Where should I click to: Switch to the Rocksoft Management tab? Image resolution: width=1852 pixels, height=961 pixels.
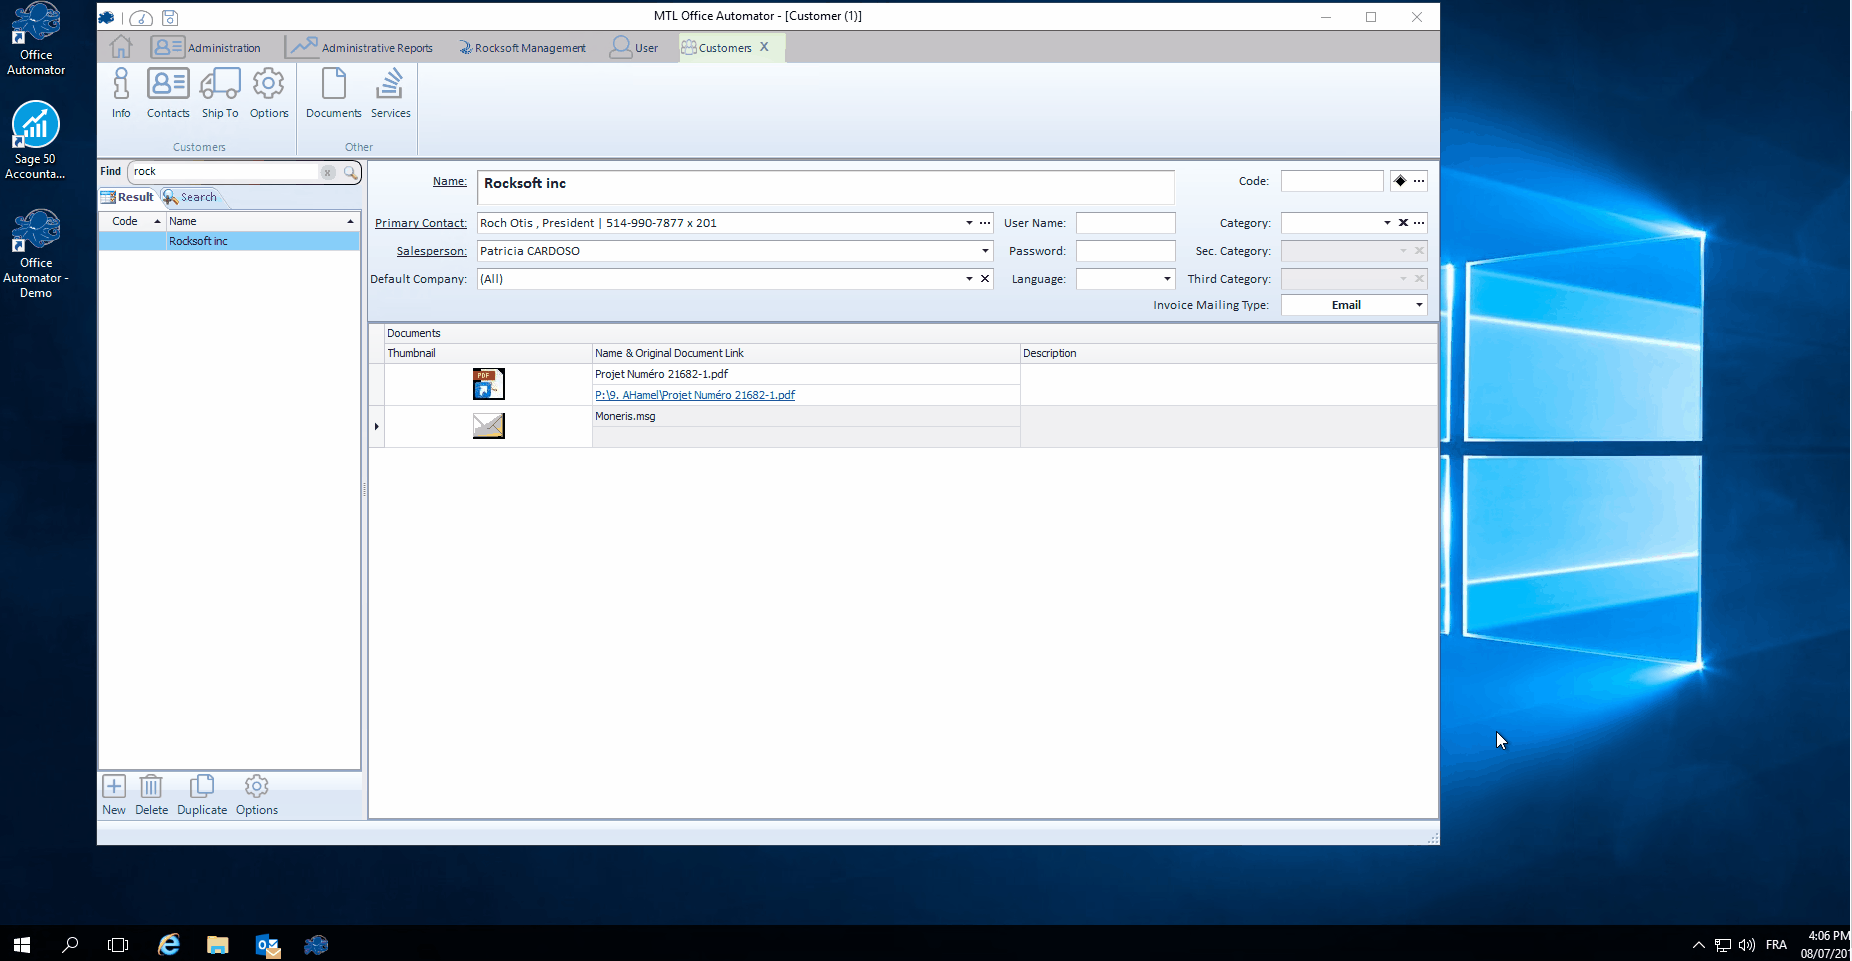pos(522,48)
